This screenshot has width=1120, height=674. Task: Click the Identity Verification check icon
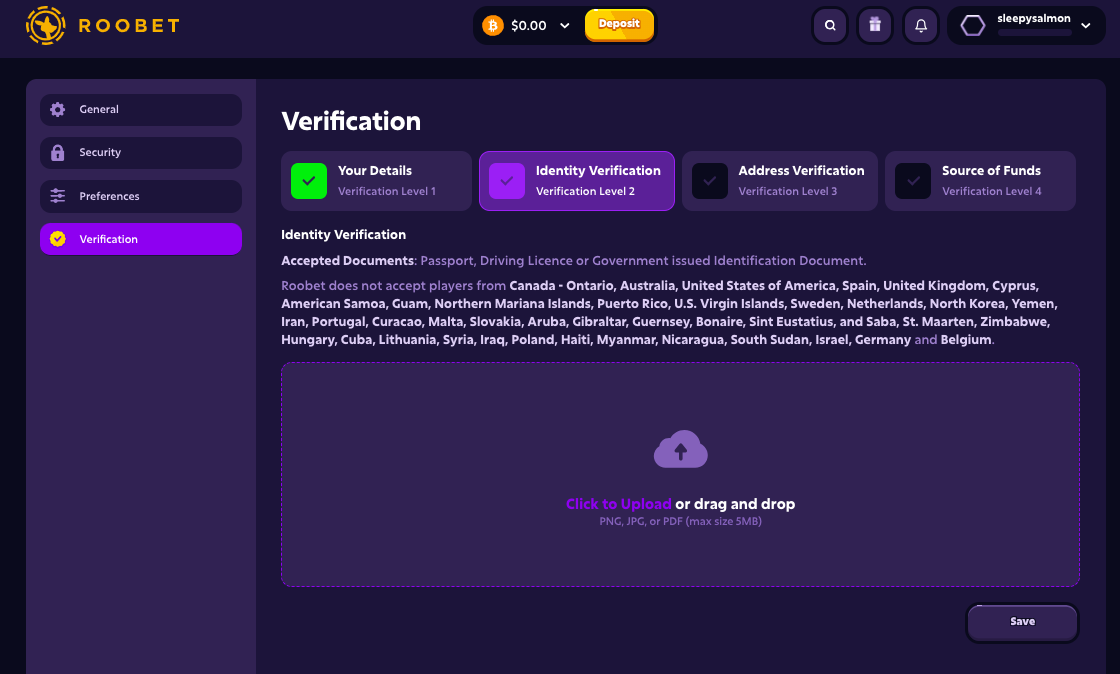click(507, 180)
